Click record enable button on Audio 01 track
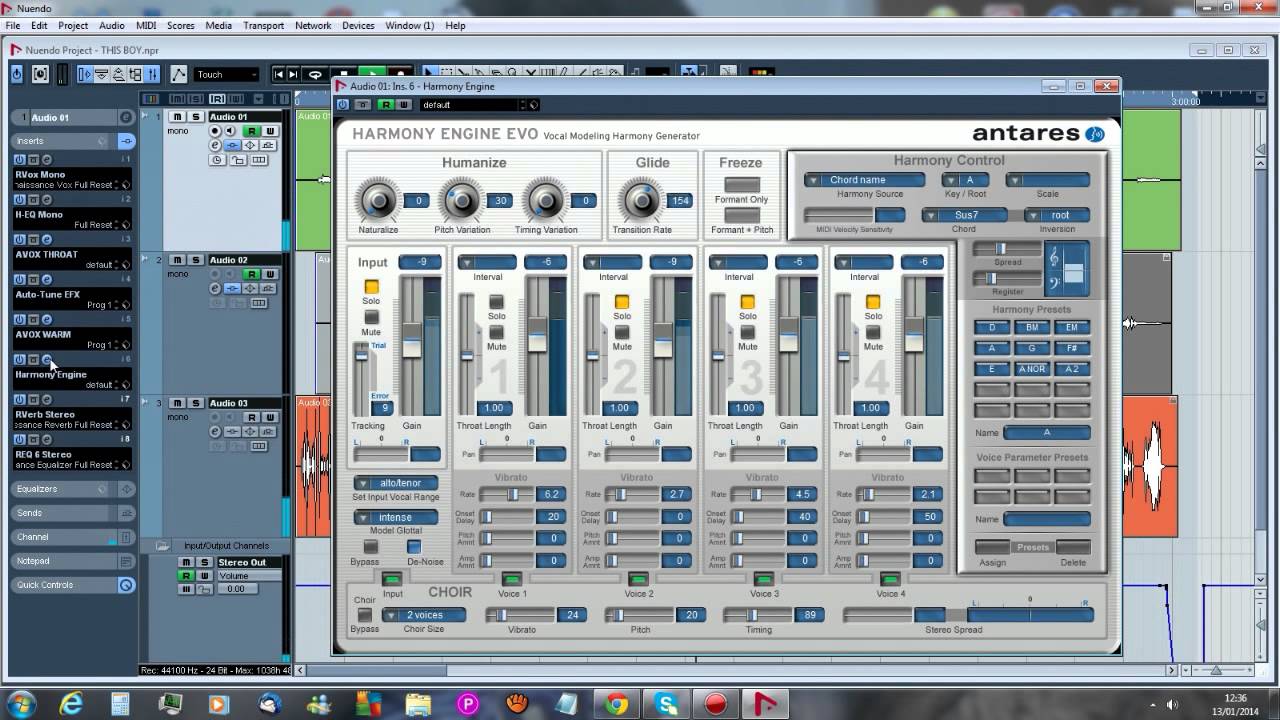1280x720 pixels. (x=215, y=131)
